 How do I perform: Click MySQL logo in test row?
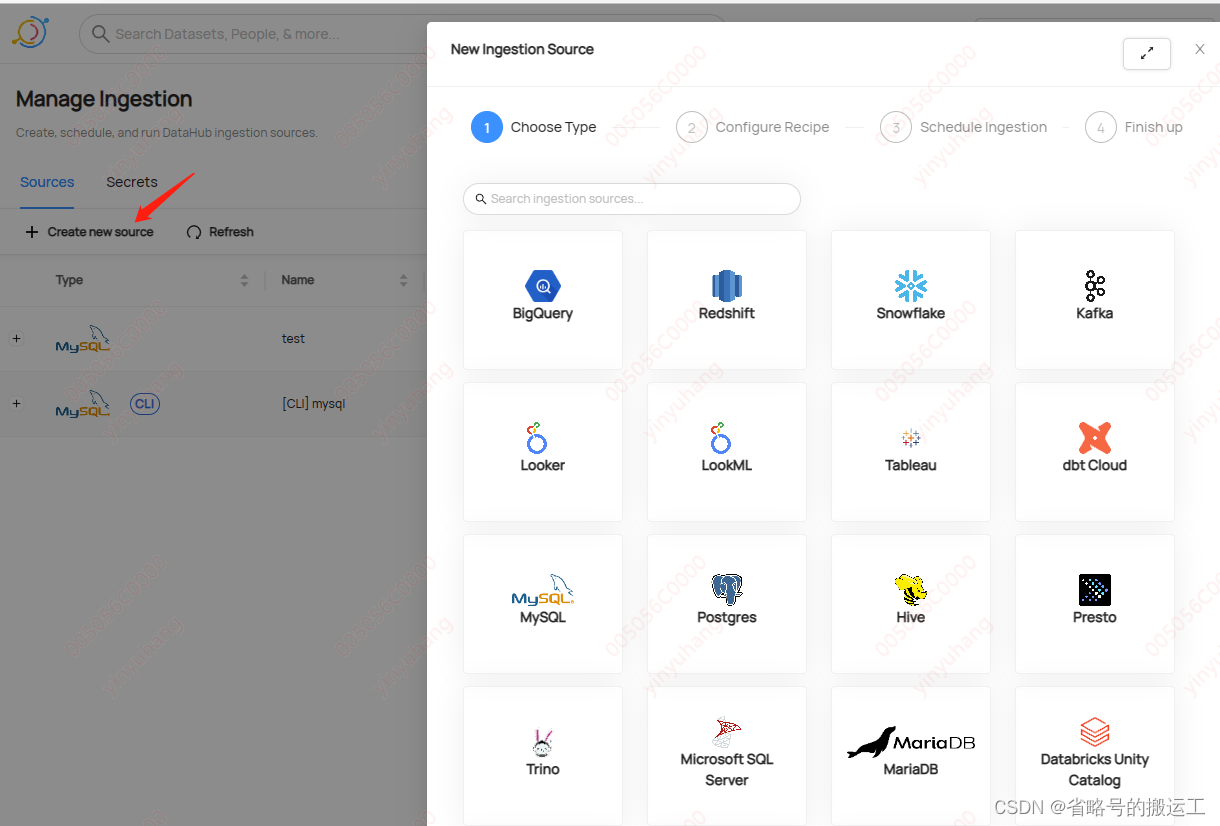(82, 339)
